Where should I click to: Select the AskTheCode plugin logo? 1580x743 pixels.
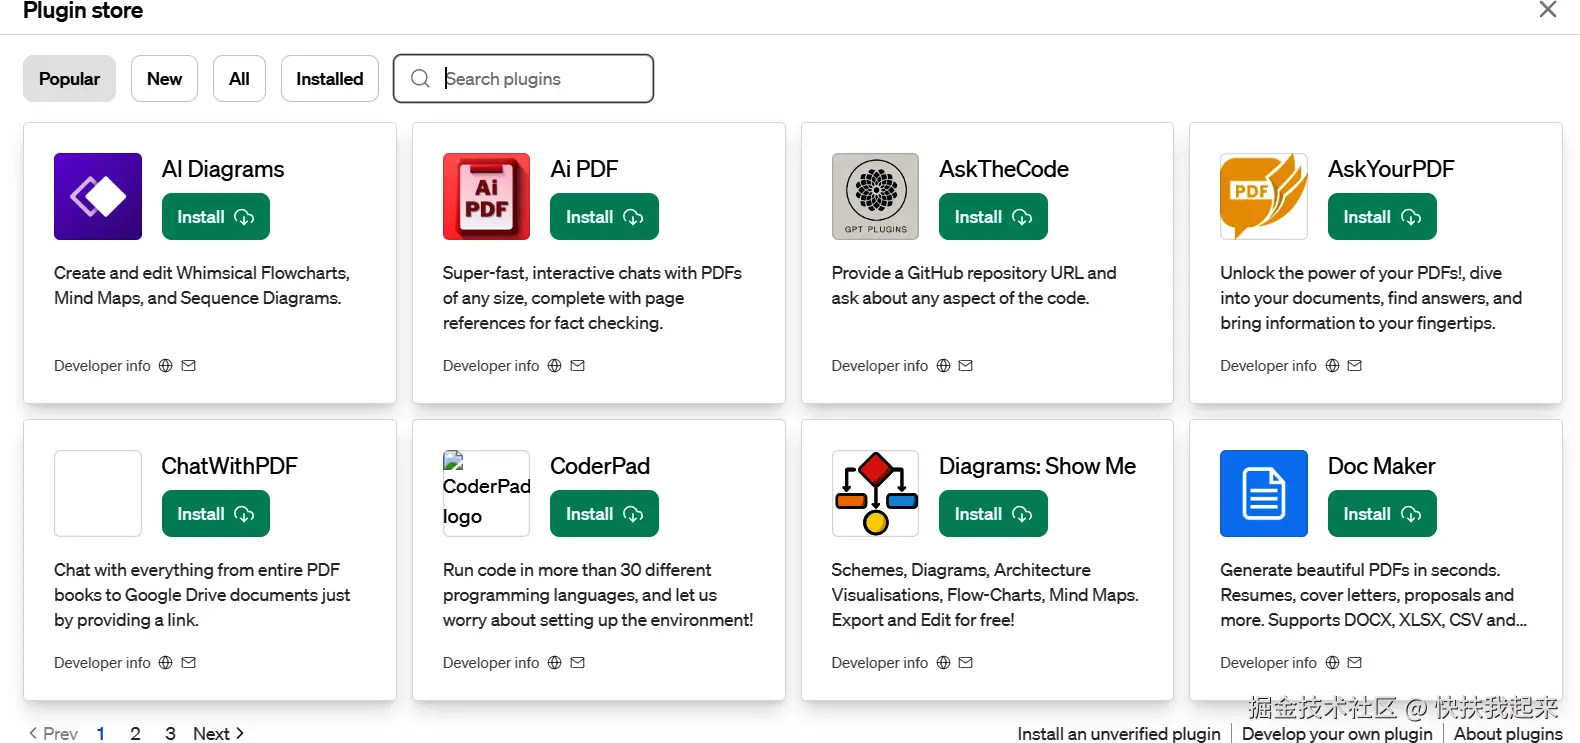875,196
